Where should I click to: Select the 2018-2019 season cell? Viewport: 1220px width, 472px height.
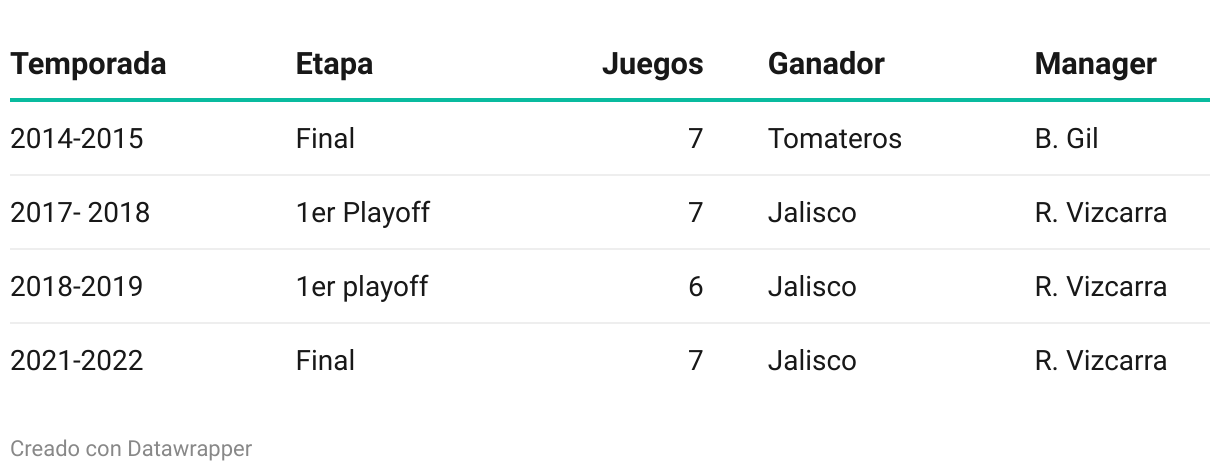pos(76,286)
